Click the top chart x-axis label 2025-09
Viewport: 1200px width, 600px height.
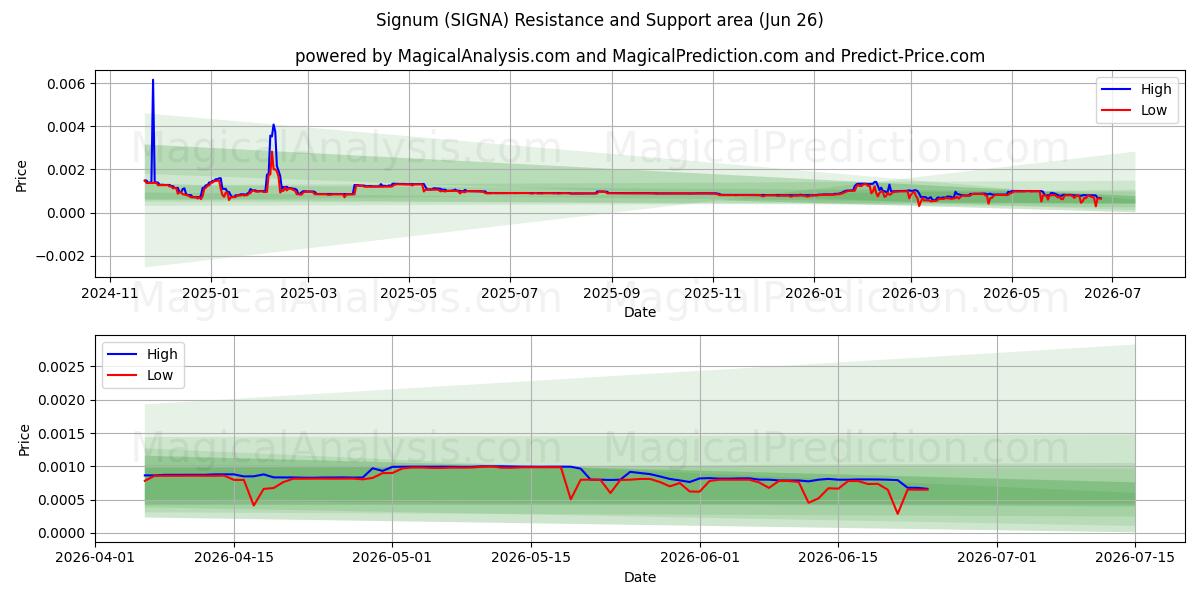(611, 294)
